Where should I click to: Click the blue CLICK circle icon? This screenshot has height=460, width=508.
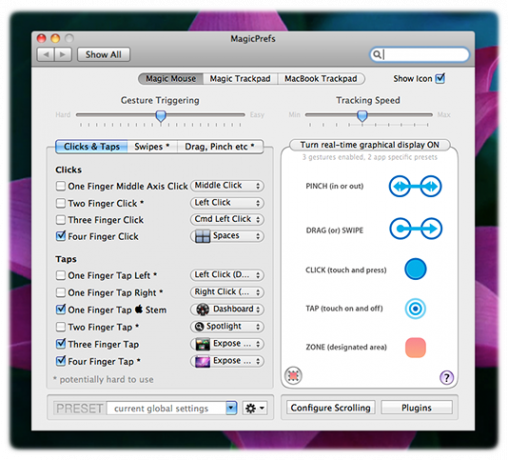coord(415,269)
